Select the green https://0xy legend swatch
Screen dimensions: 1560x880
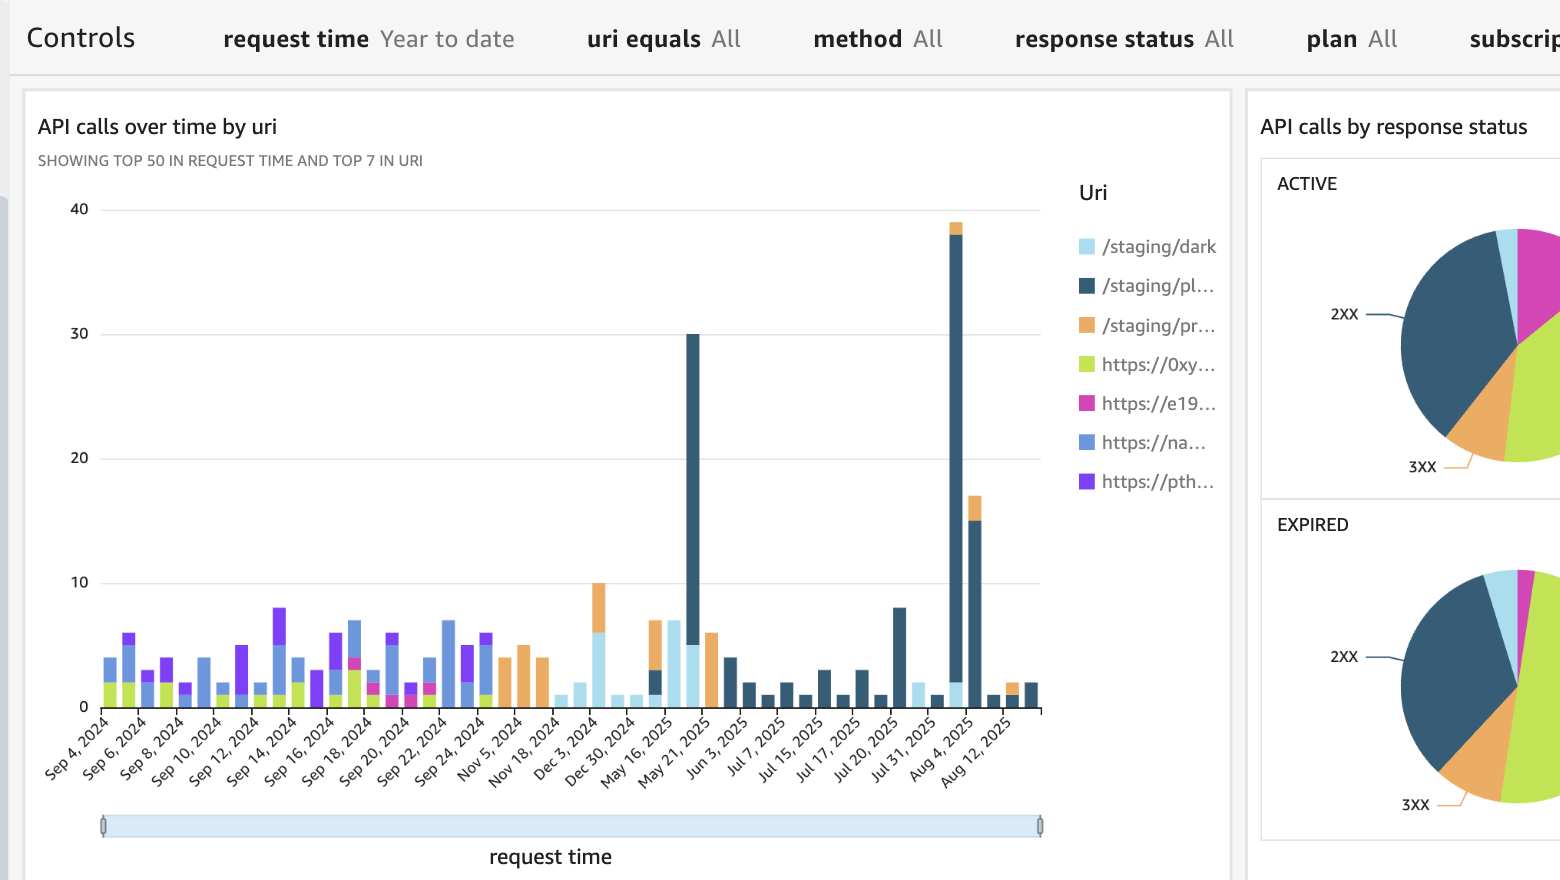pos(1087,364)
